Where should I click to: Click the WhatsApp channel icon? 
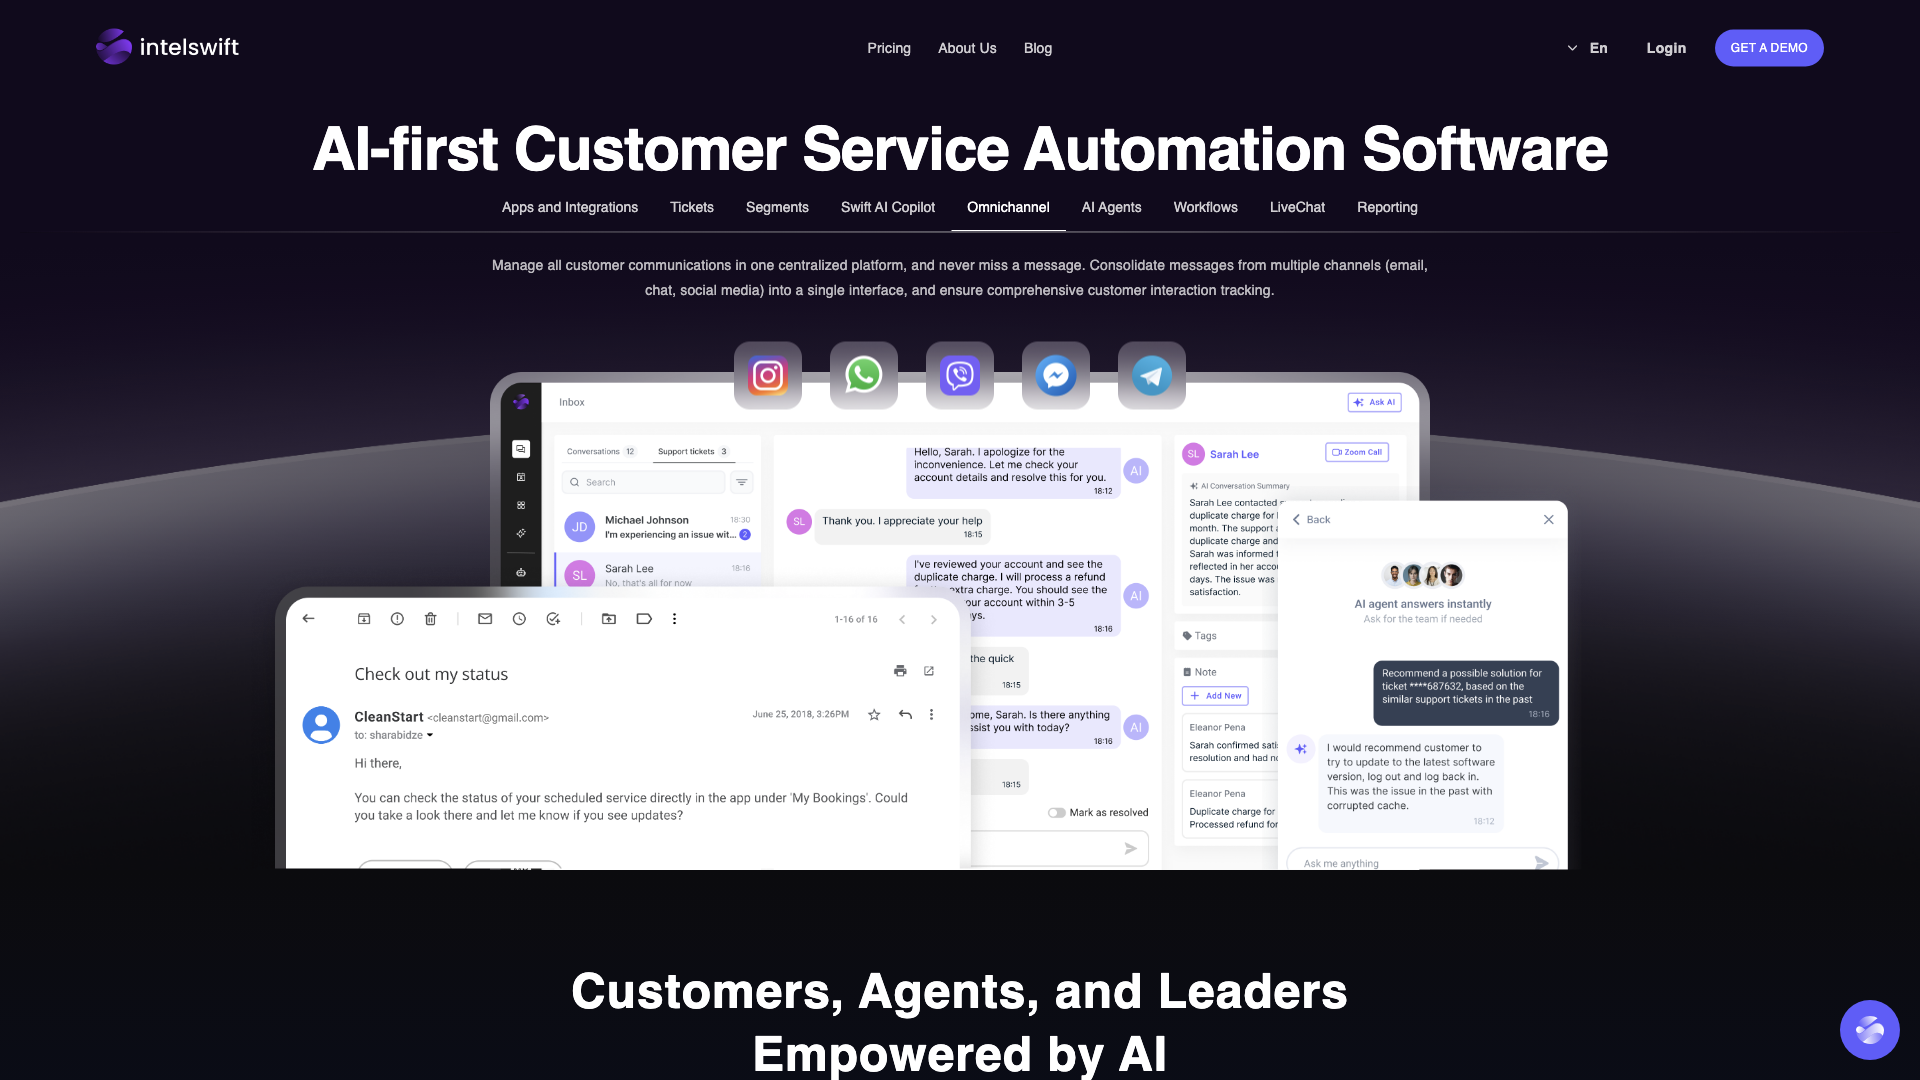tap(864, 375)
